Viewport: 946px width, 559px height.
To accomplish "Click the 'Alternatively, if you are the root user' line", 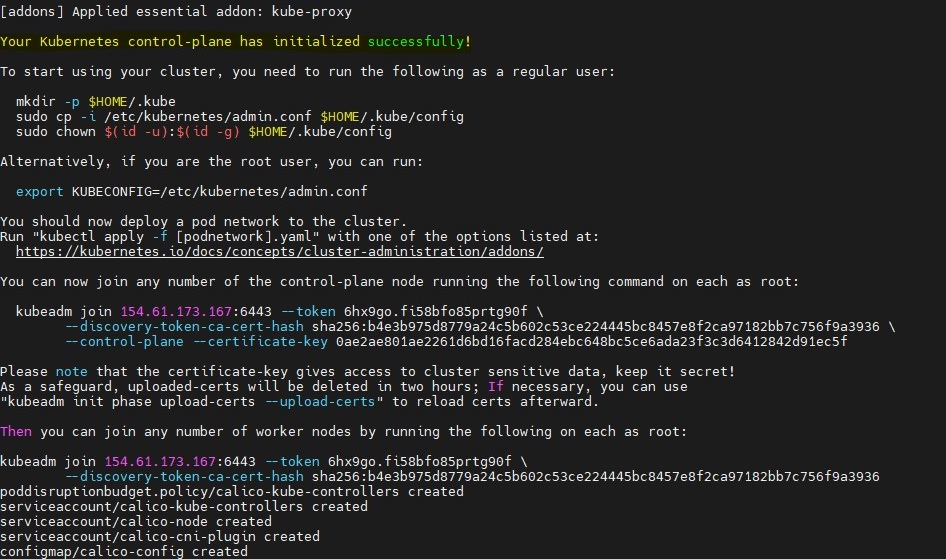I will click(211, 162).
